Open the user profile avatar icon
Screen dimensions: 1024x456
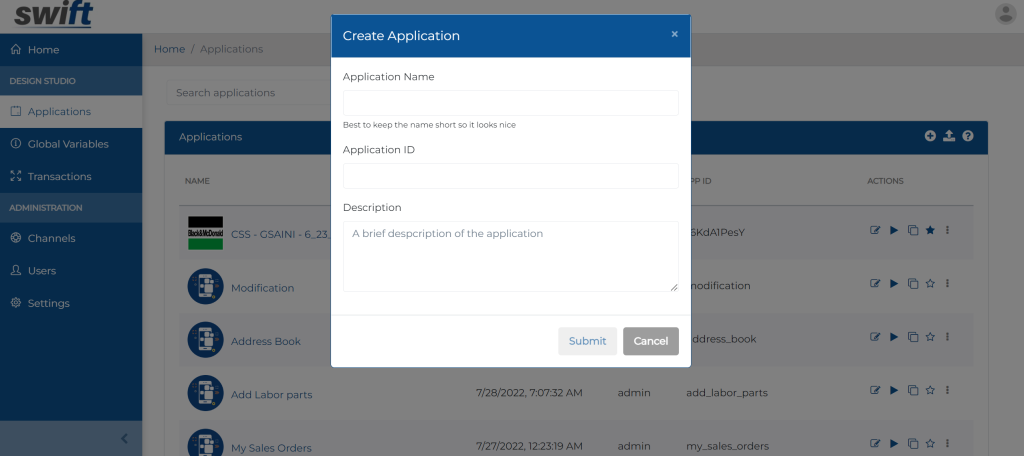pos(1006,14)
